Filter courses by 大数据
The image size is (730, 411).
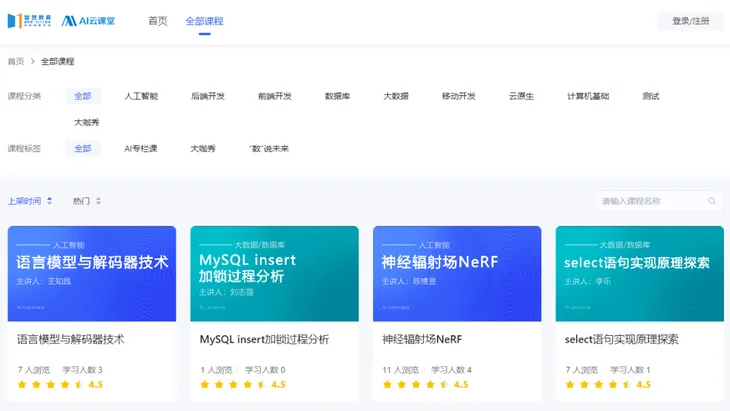click(396, 96)
